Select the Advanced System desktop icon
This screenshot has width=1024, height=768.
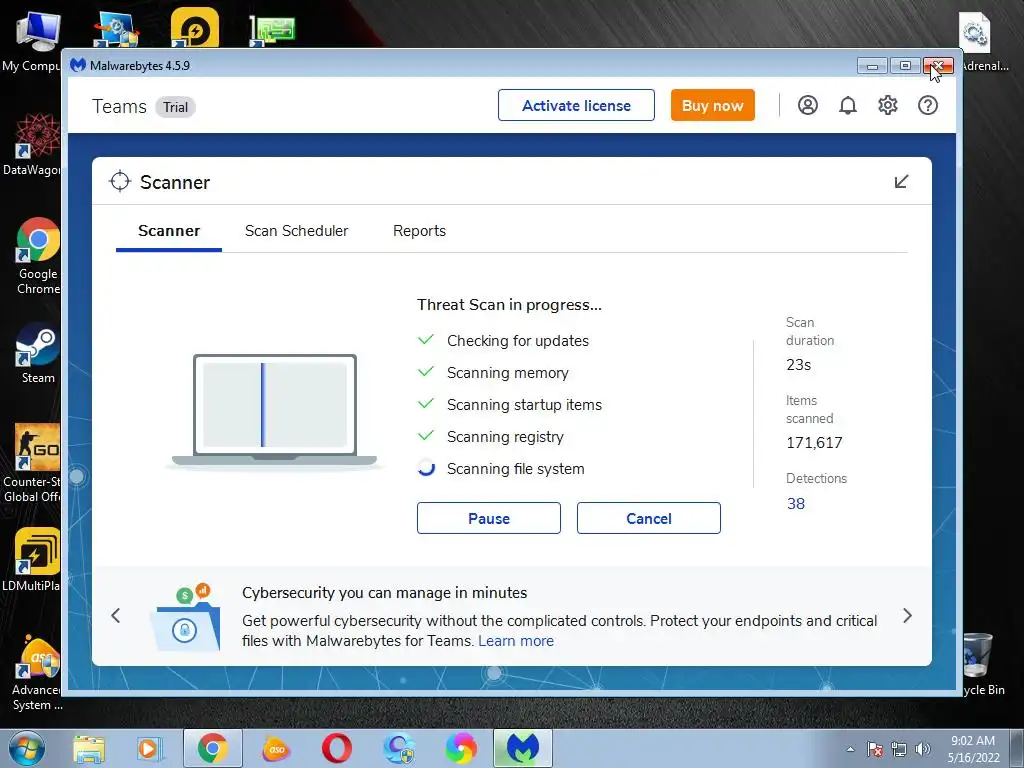point(37,673)
